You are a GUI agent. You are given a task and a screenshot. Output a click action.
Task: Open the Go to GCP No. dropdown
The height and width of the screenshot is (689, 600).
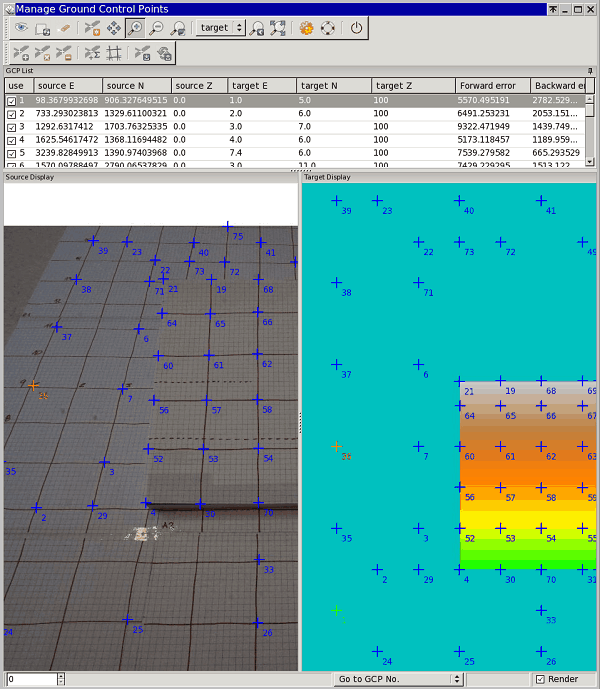(x=399, y=679)
